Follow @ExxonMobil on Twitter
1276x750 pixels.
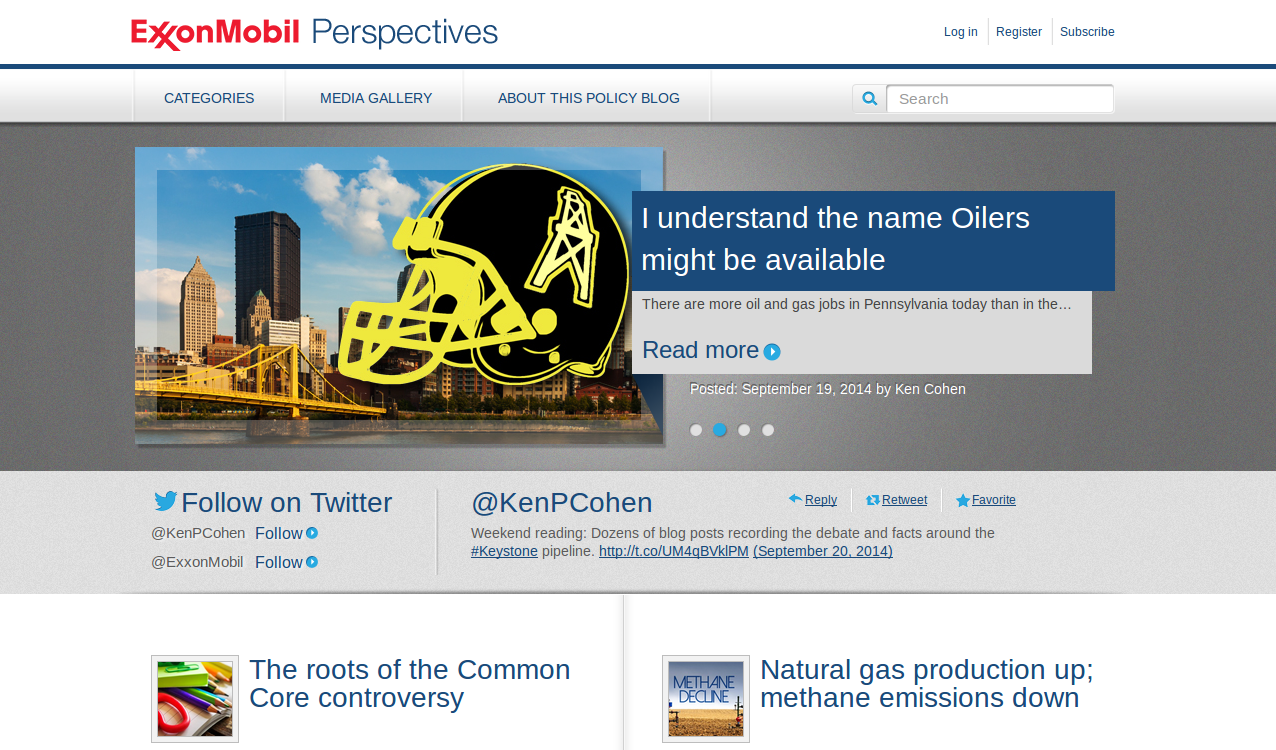click(x=278, y=562)
